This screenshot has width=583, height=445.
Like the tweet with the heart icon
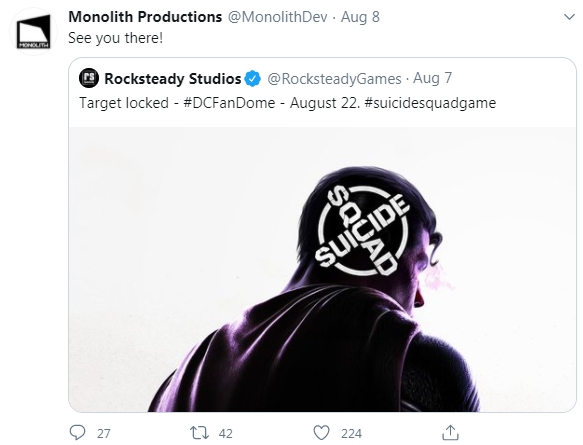pos(321,433)
